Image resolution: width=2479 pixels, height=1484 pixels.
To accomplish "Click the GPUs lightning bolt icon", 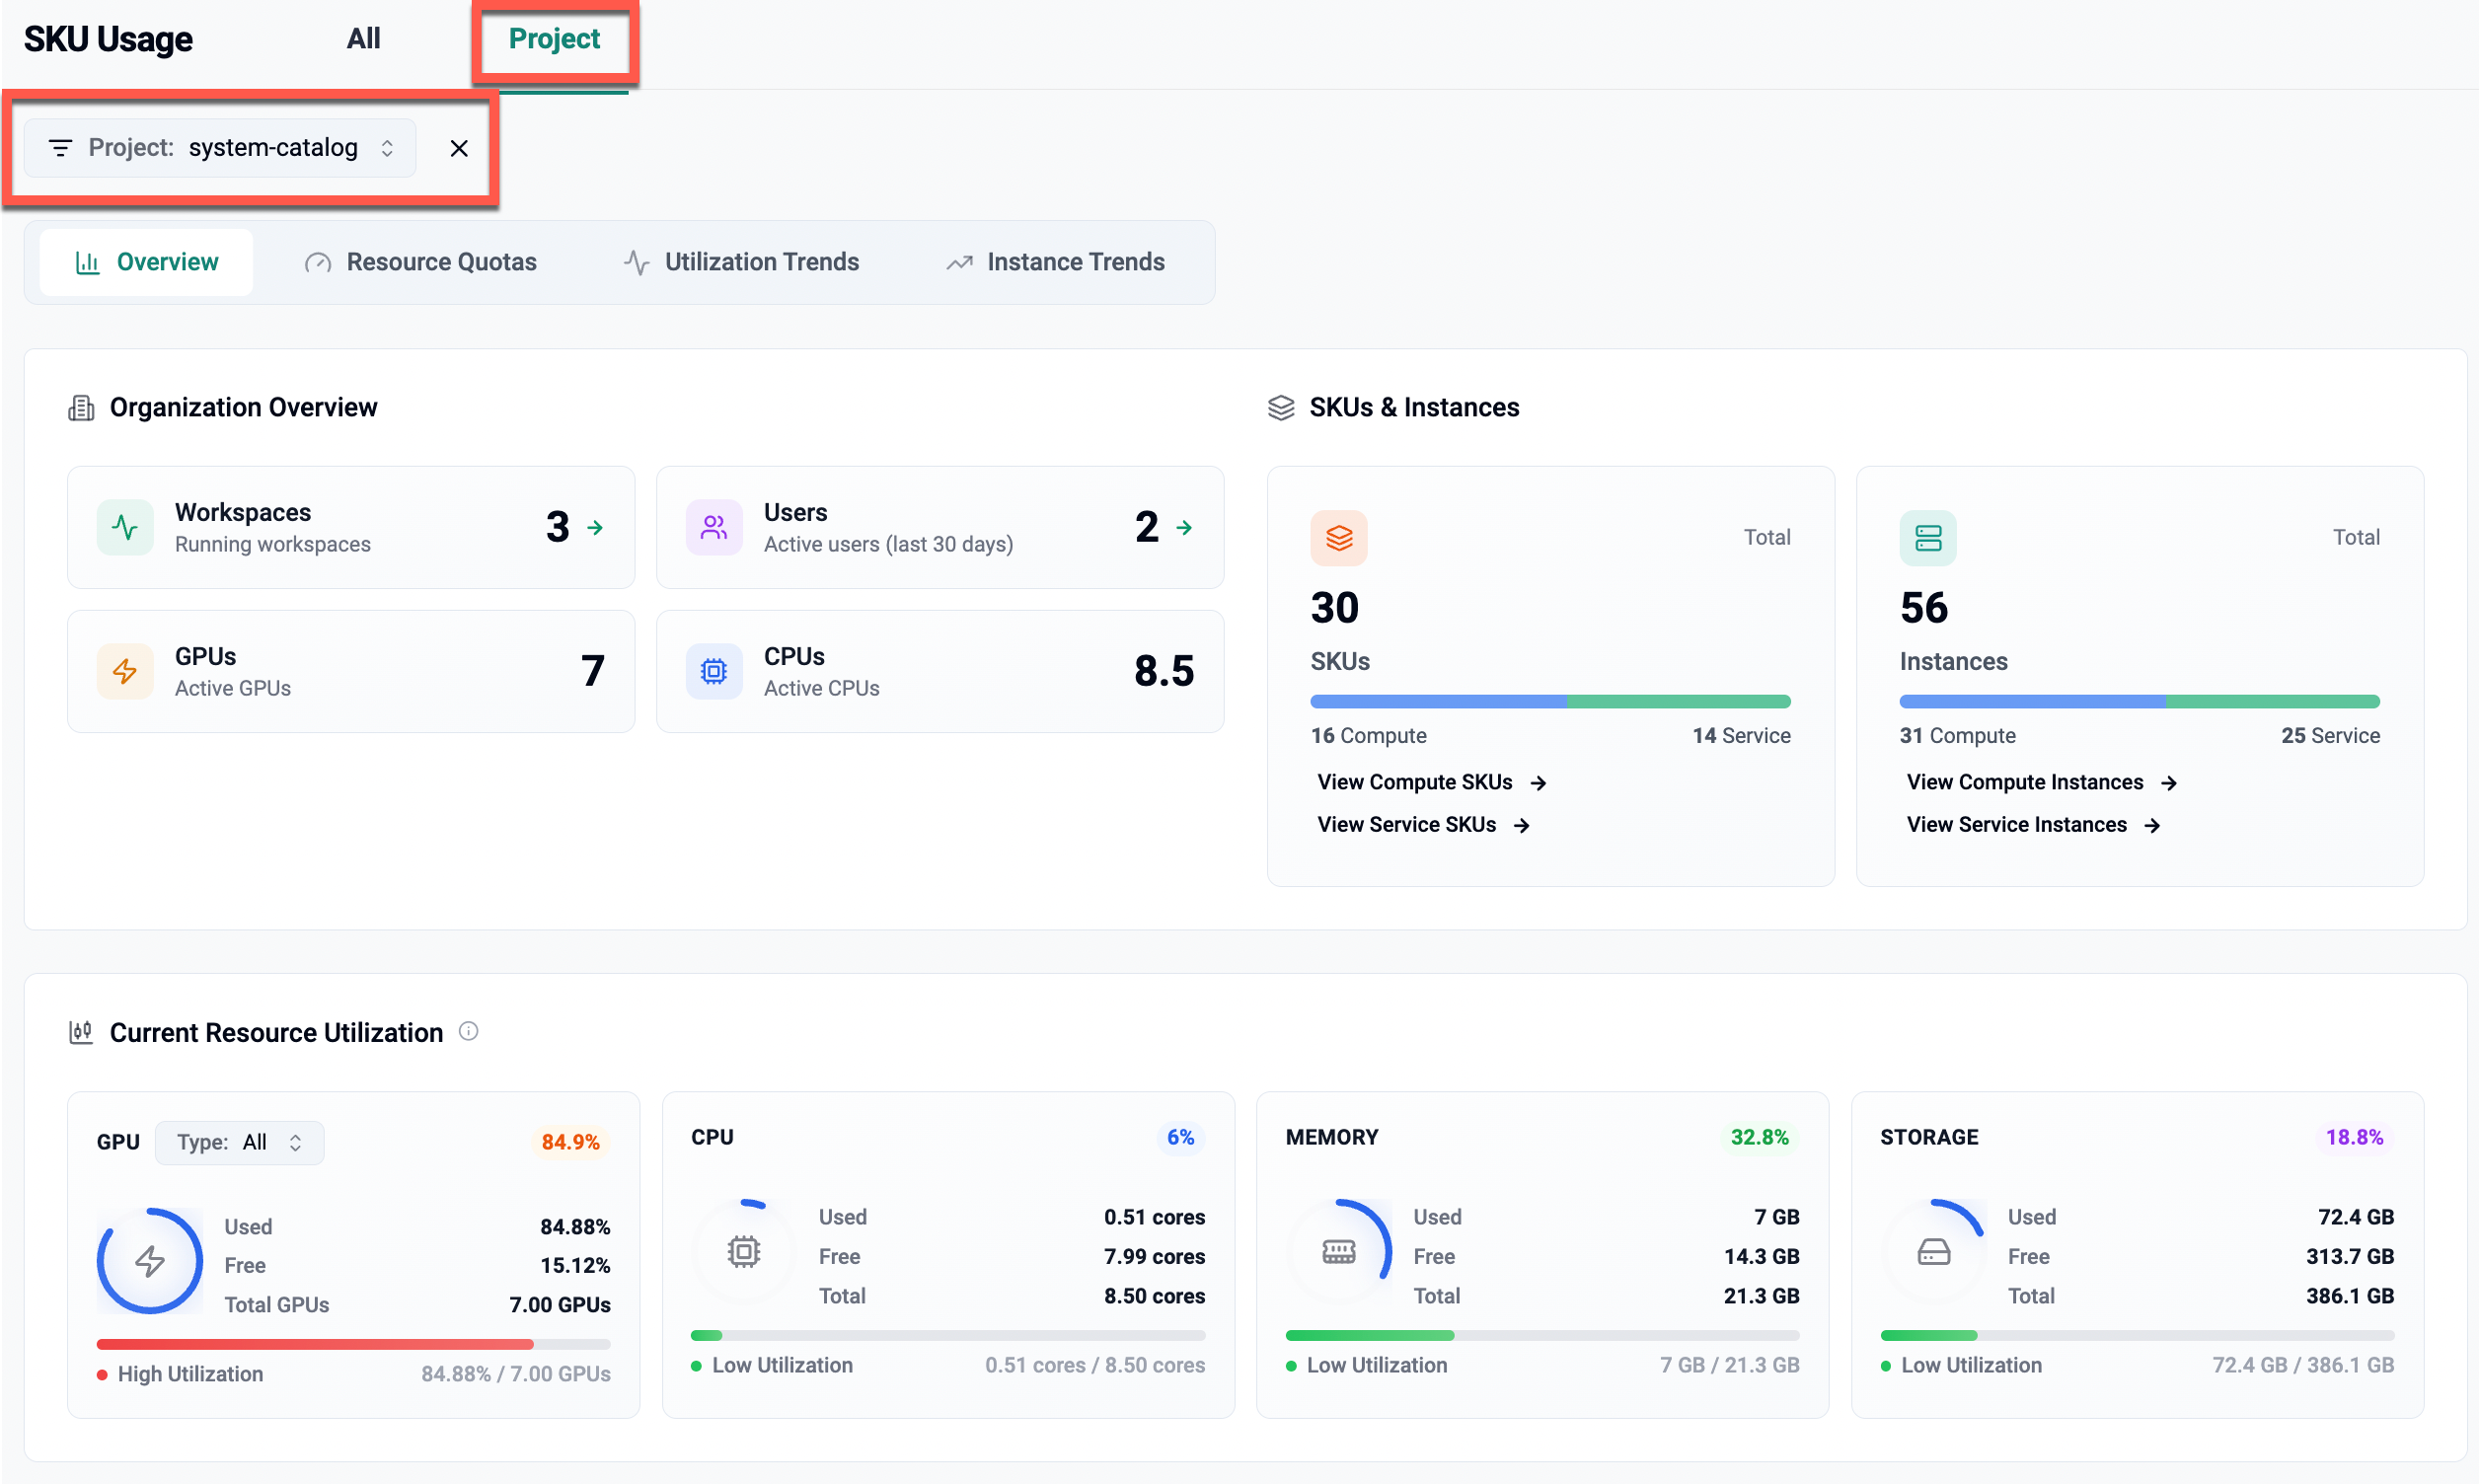I will coord(125,671).
